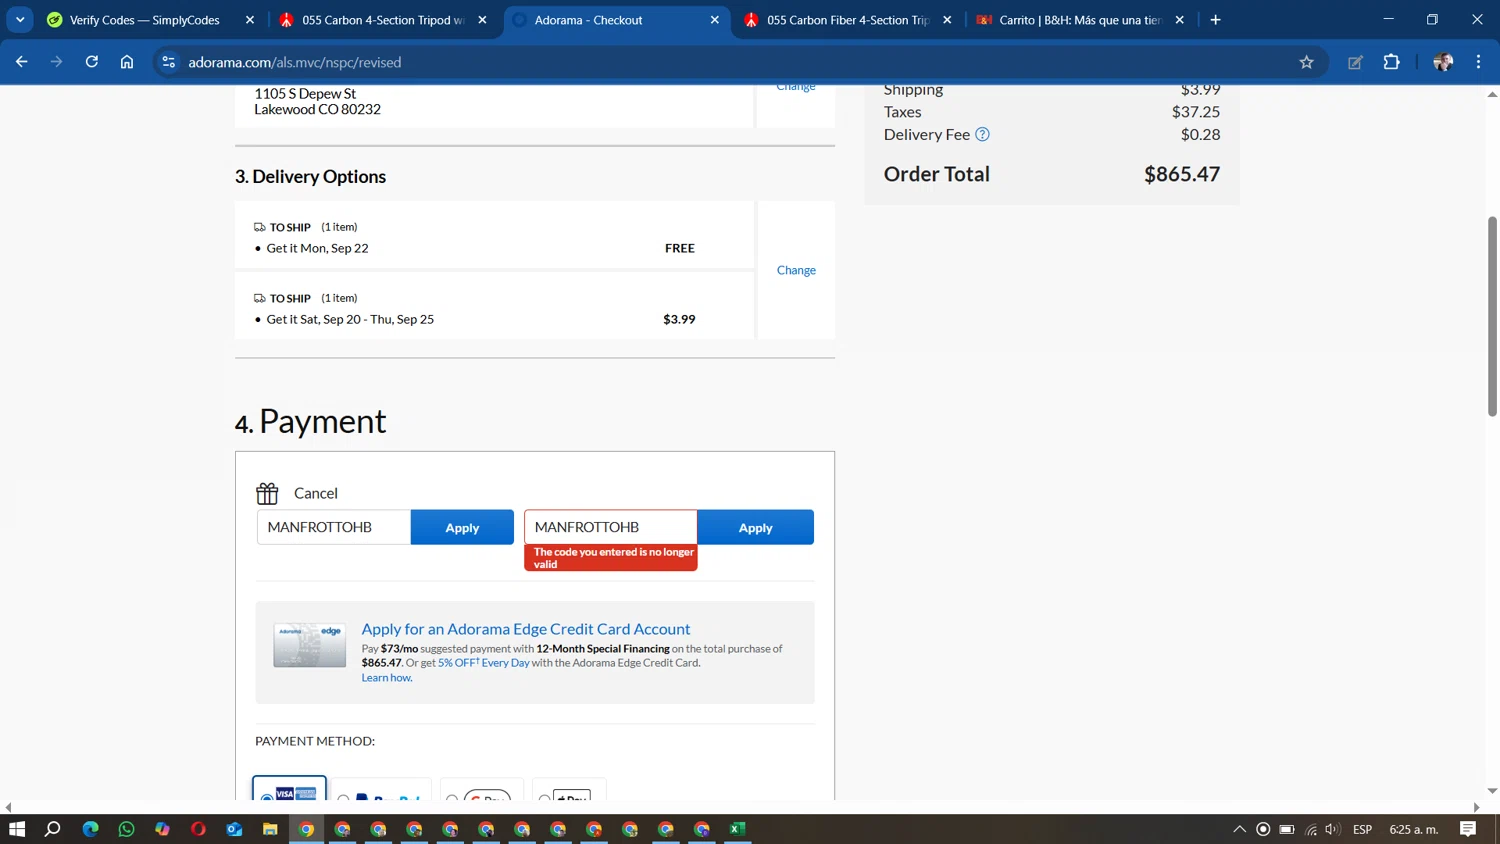Image resolution: width=1500 pixels, height=844 pixels.
Task: Open the Chrome profile avatar
Action: [x=1443, y=62]
